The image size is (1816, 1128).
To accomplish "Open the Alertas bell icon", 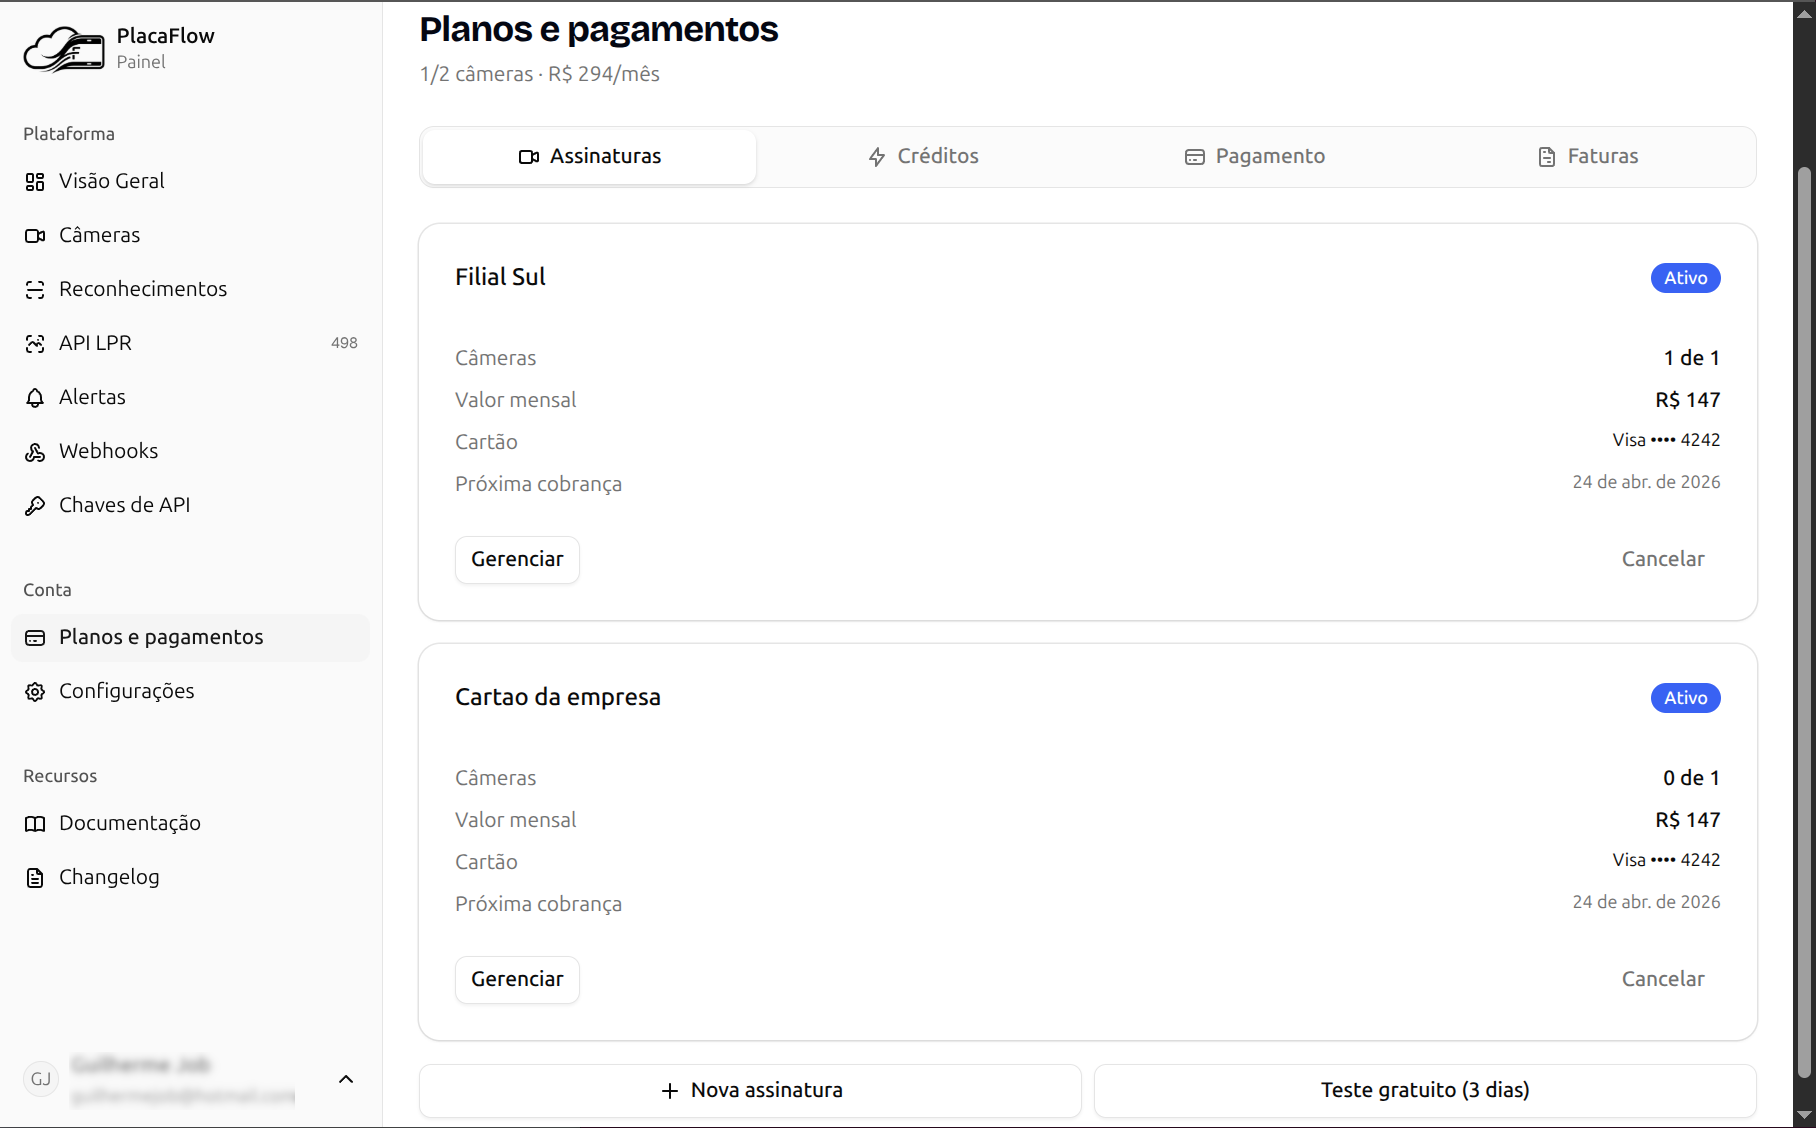I will [35, 398].
